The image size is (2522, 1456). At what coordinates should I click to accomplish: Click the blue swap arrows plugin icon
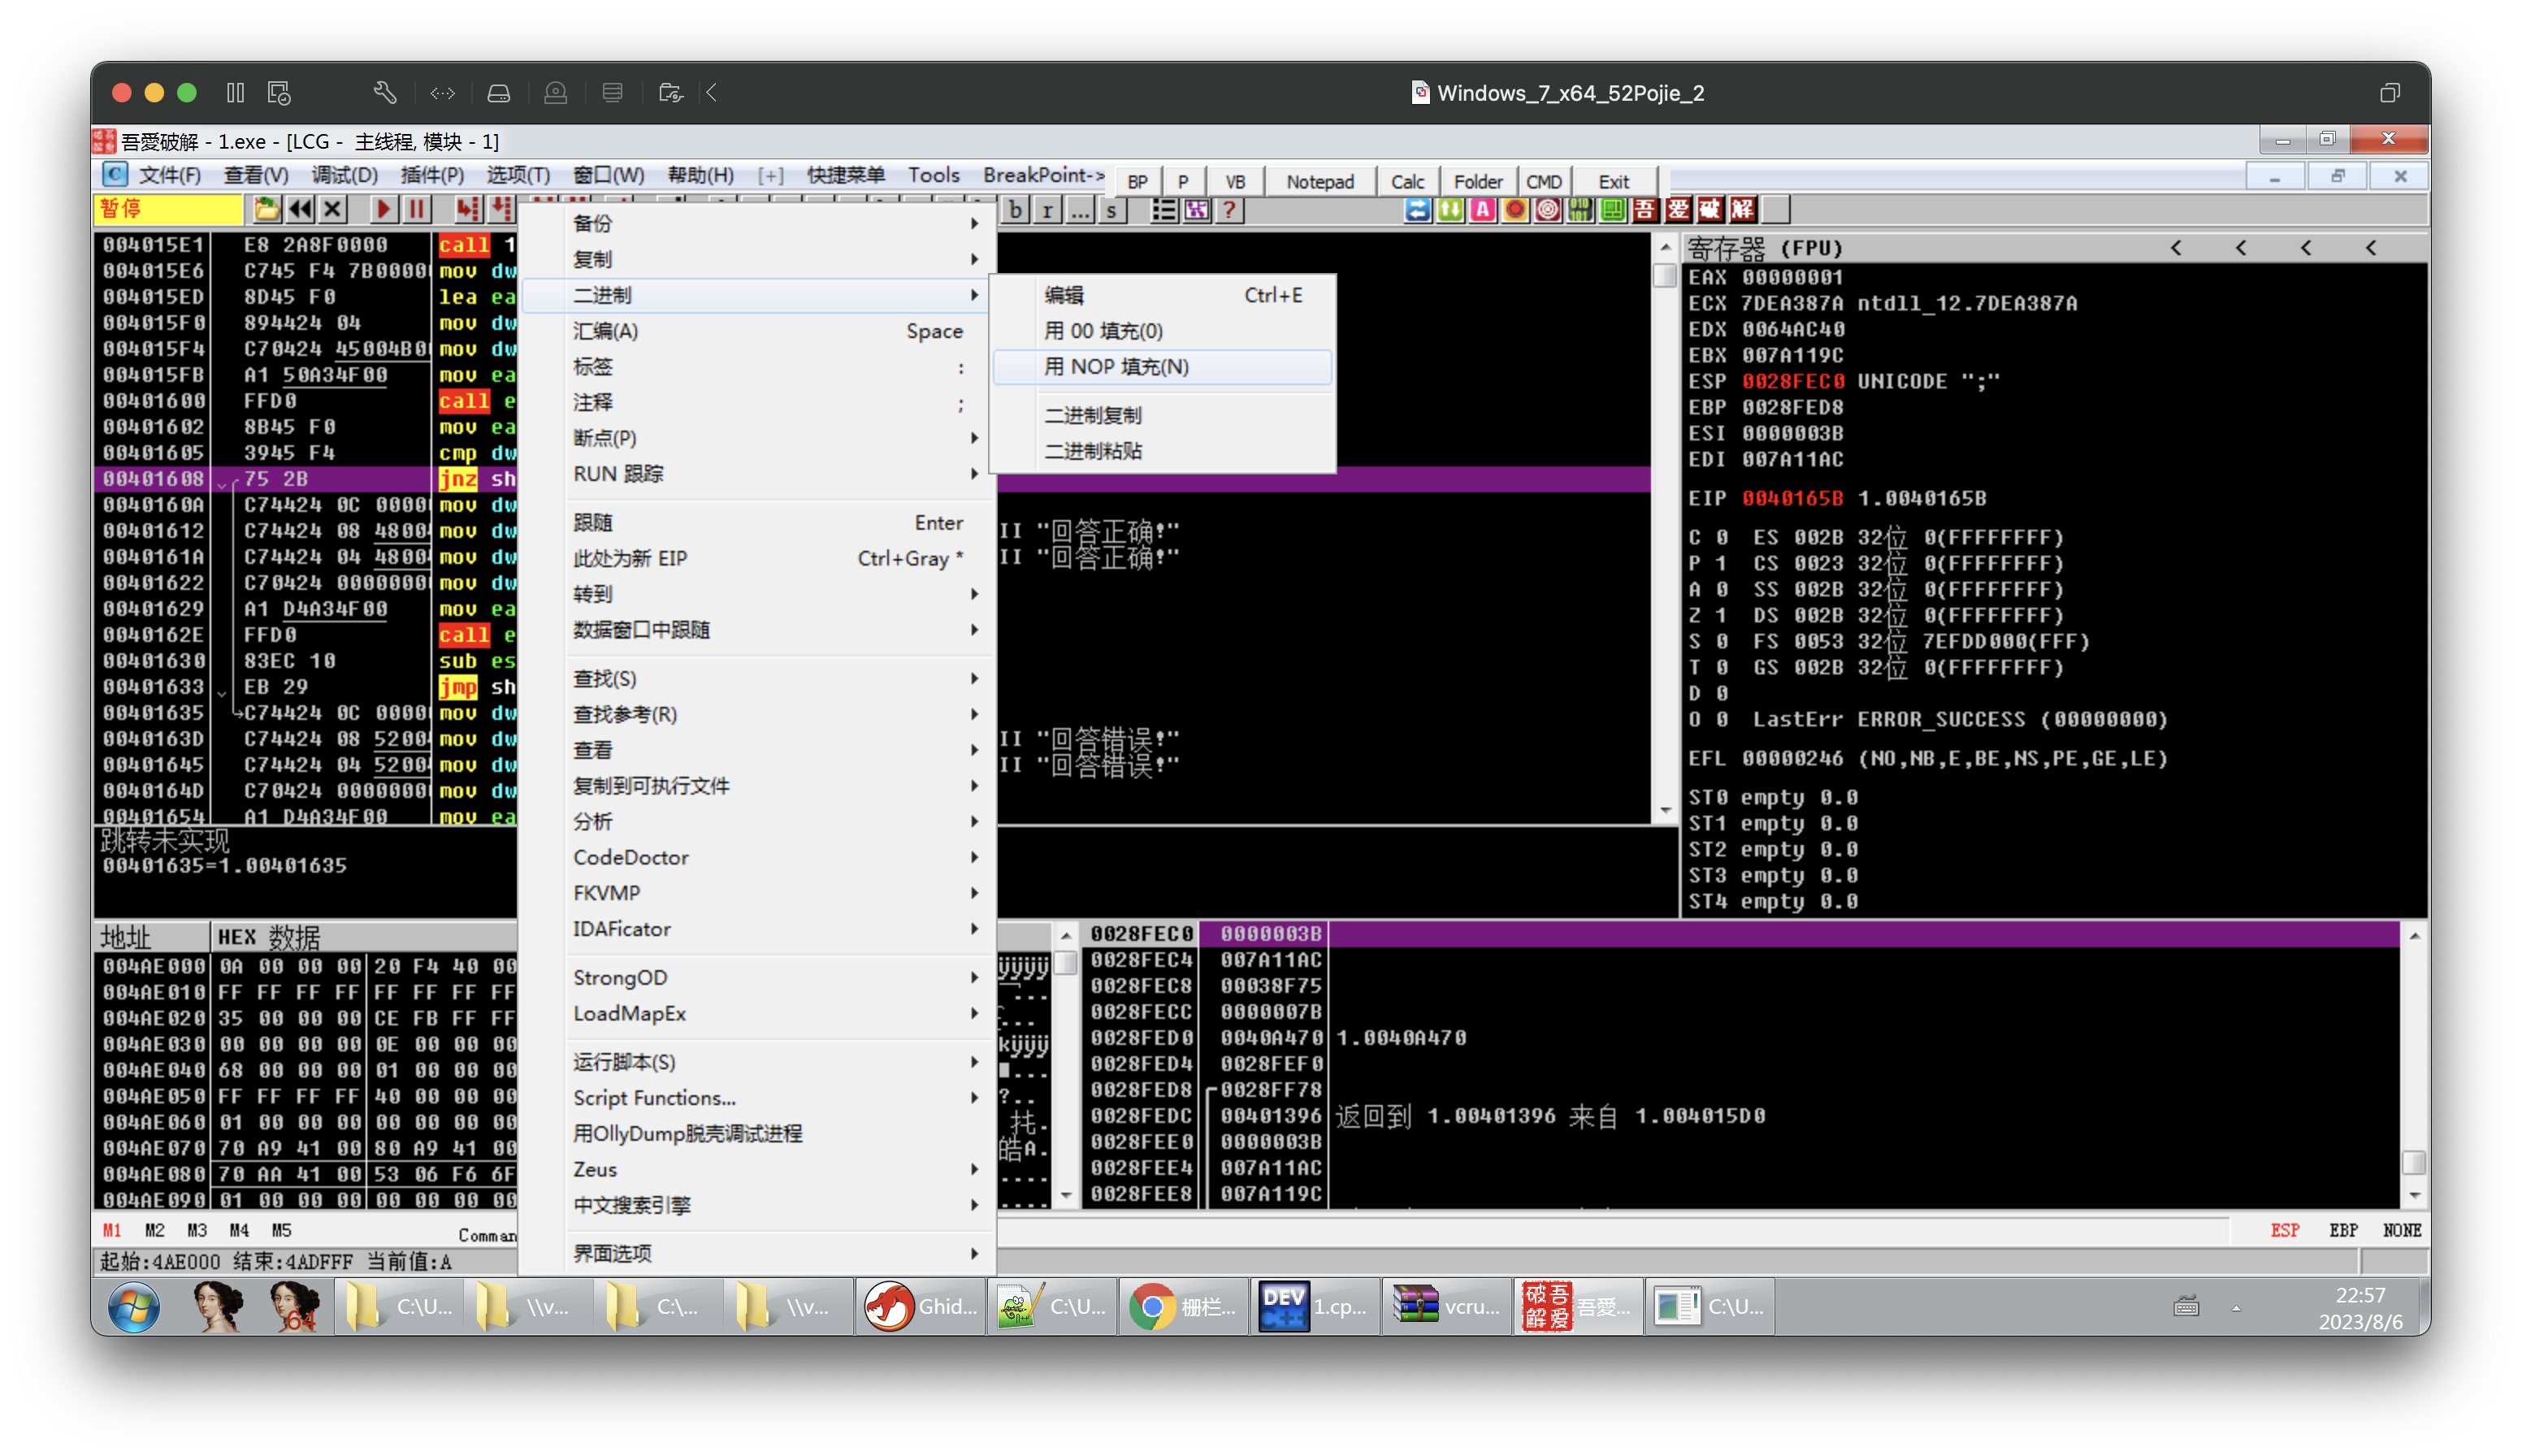coord(1417,210)
